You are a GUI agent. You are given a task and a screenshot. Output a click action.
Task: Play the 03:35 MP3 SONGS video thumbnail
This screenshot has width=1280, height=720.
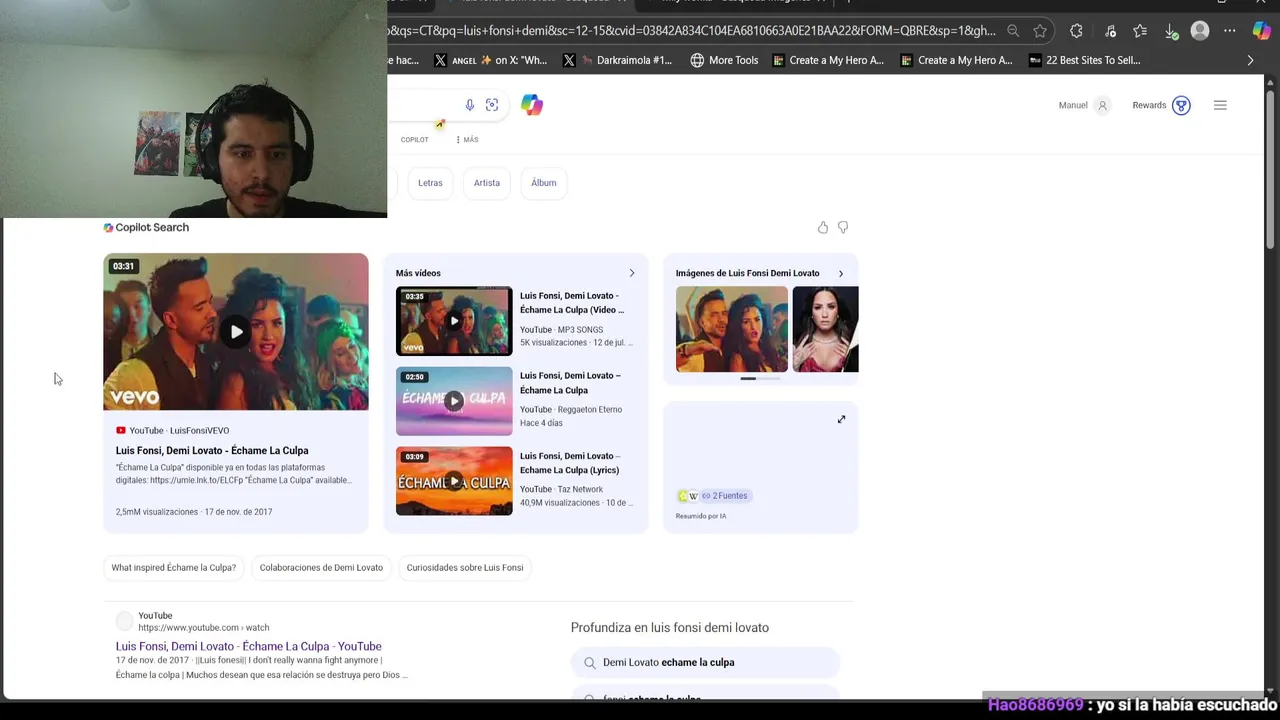click(454, 321)
